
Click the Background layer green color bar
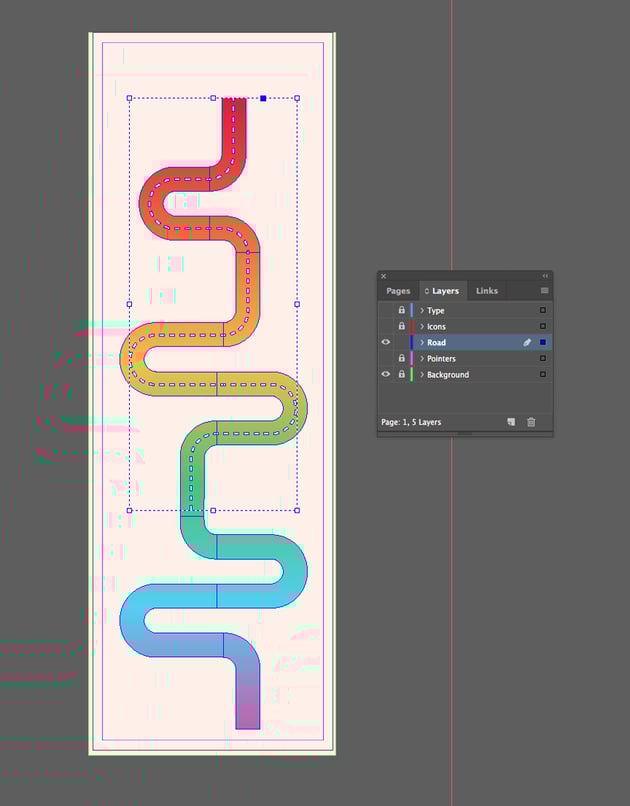tap(412, 374)
